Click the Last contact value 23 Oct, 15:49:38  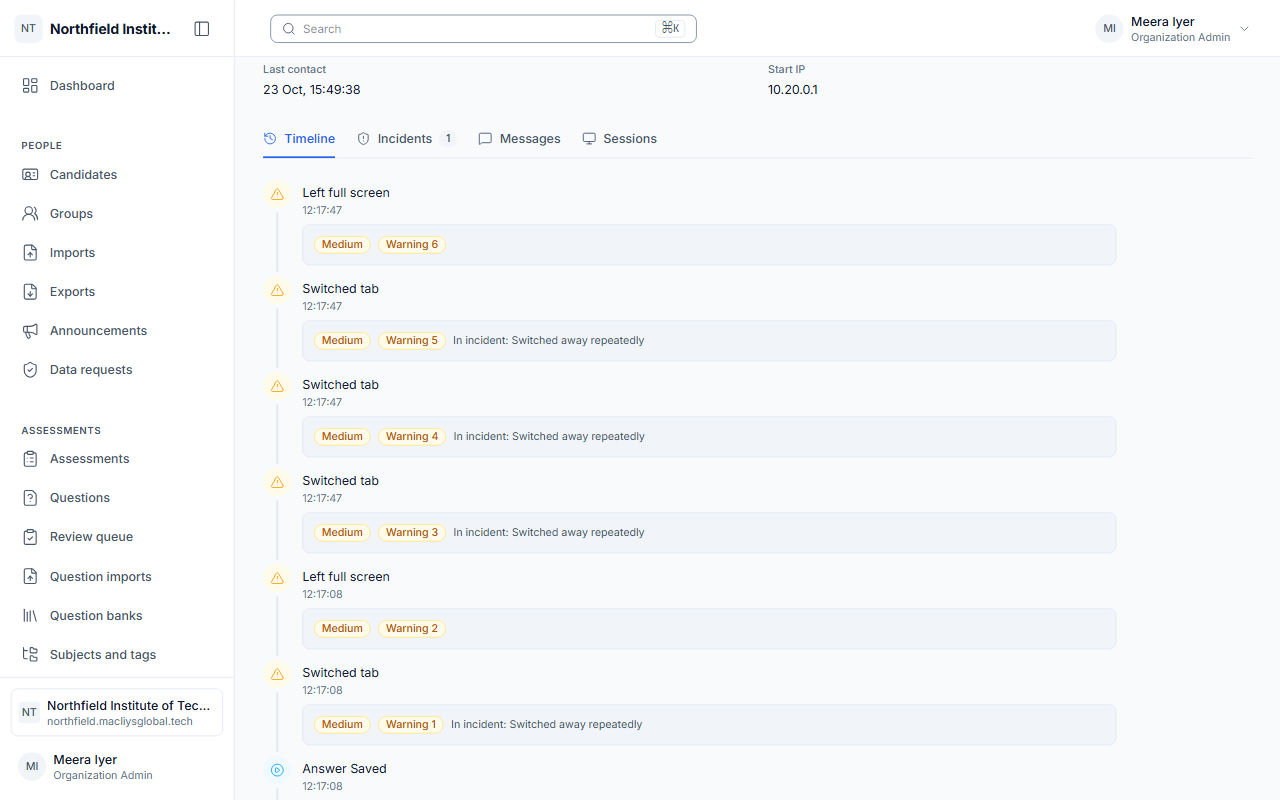tap(312, 90)
